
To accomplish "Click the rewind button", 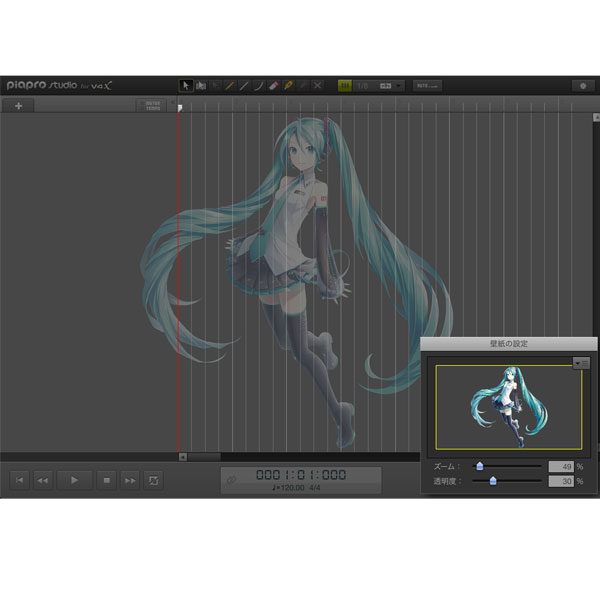I will click(43, 480).
